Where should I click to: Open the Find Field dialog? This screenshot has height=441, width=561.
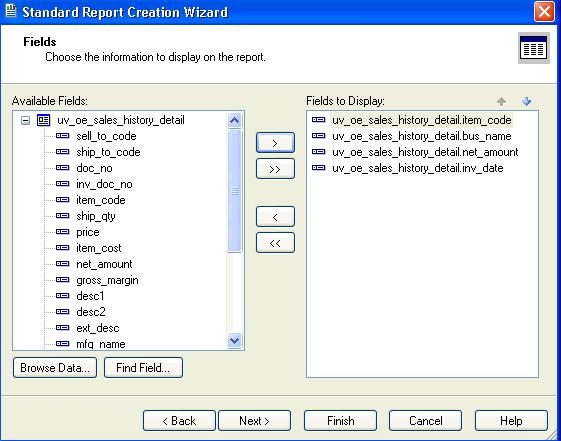(x=143, y=368)
